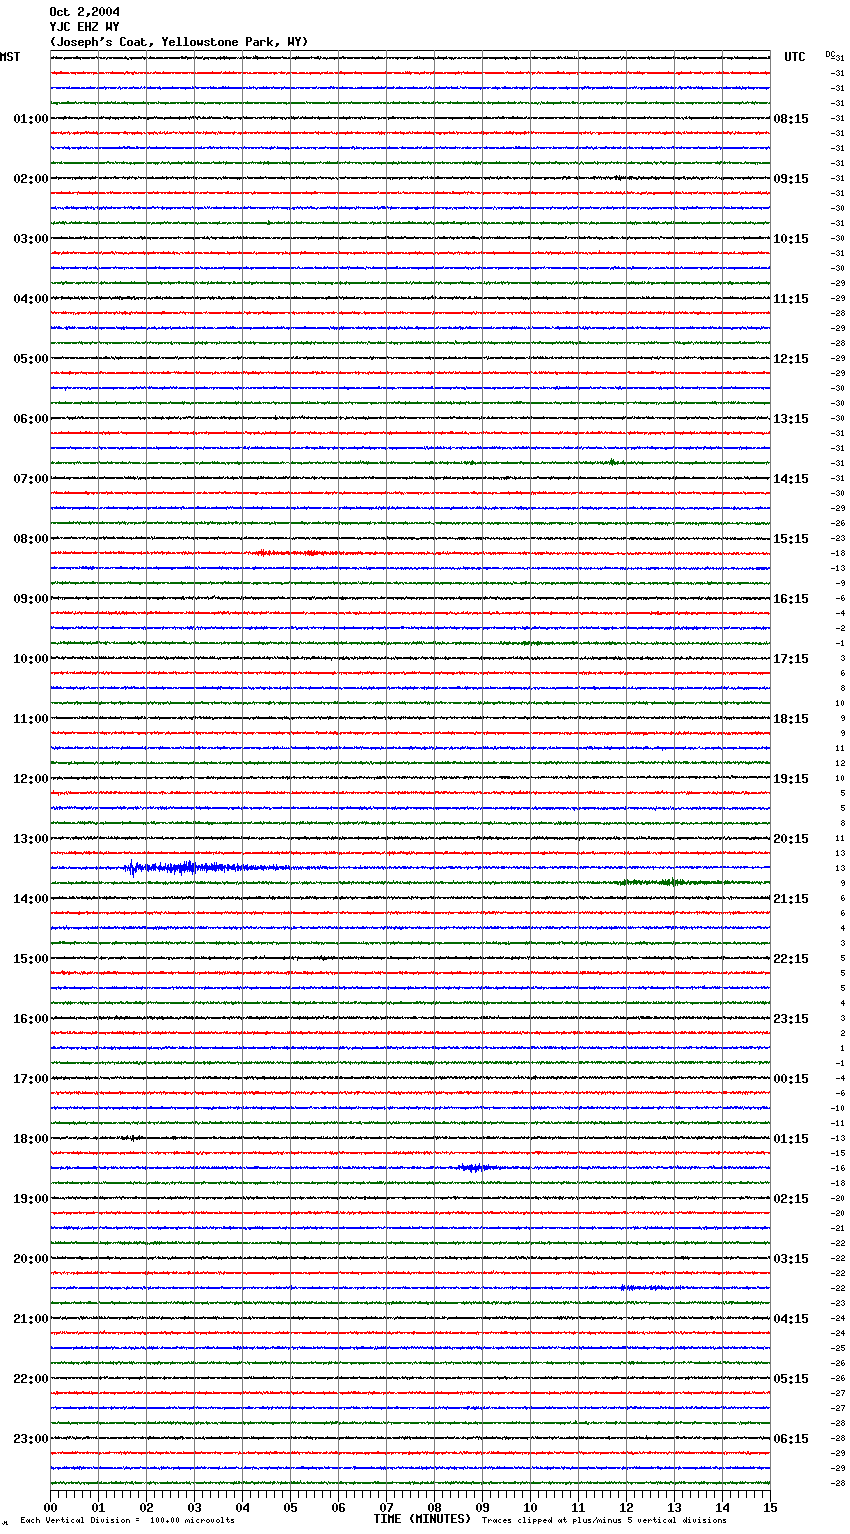Select the 06:00 MST time label

coord(31,419)
